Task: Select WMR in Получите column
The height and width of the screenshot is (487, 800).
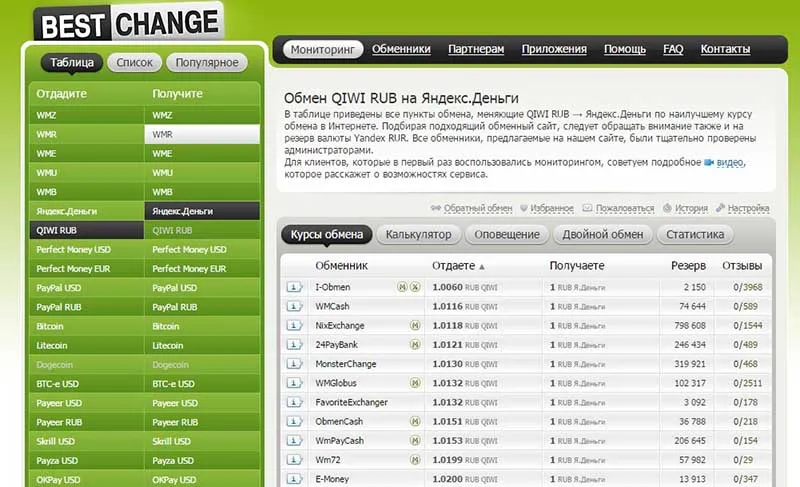Action: [202, 135]
